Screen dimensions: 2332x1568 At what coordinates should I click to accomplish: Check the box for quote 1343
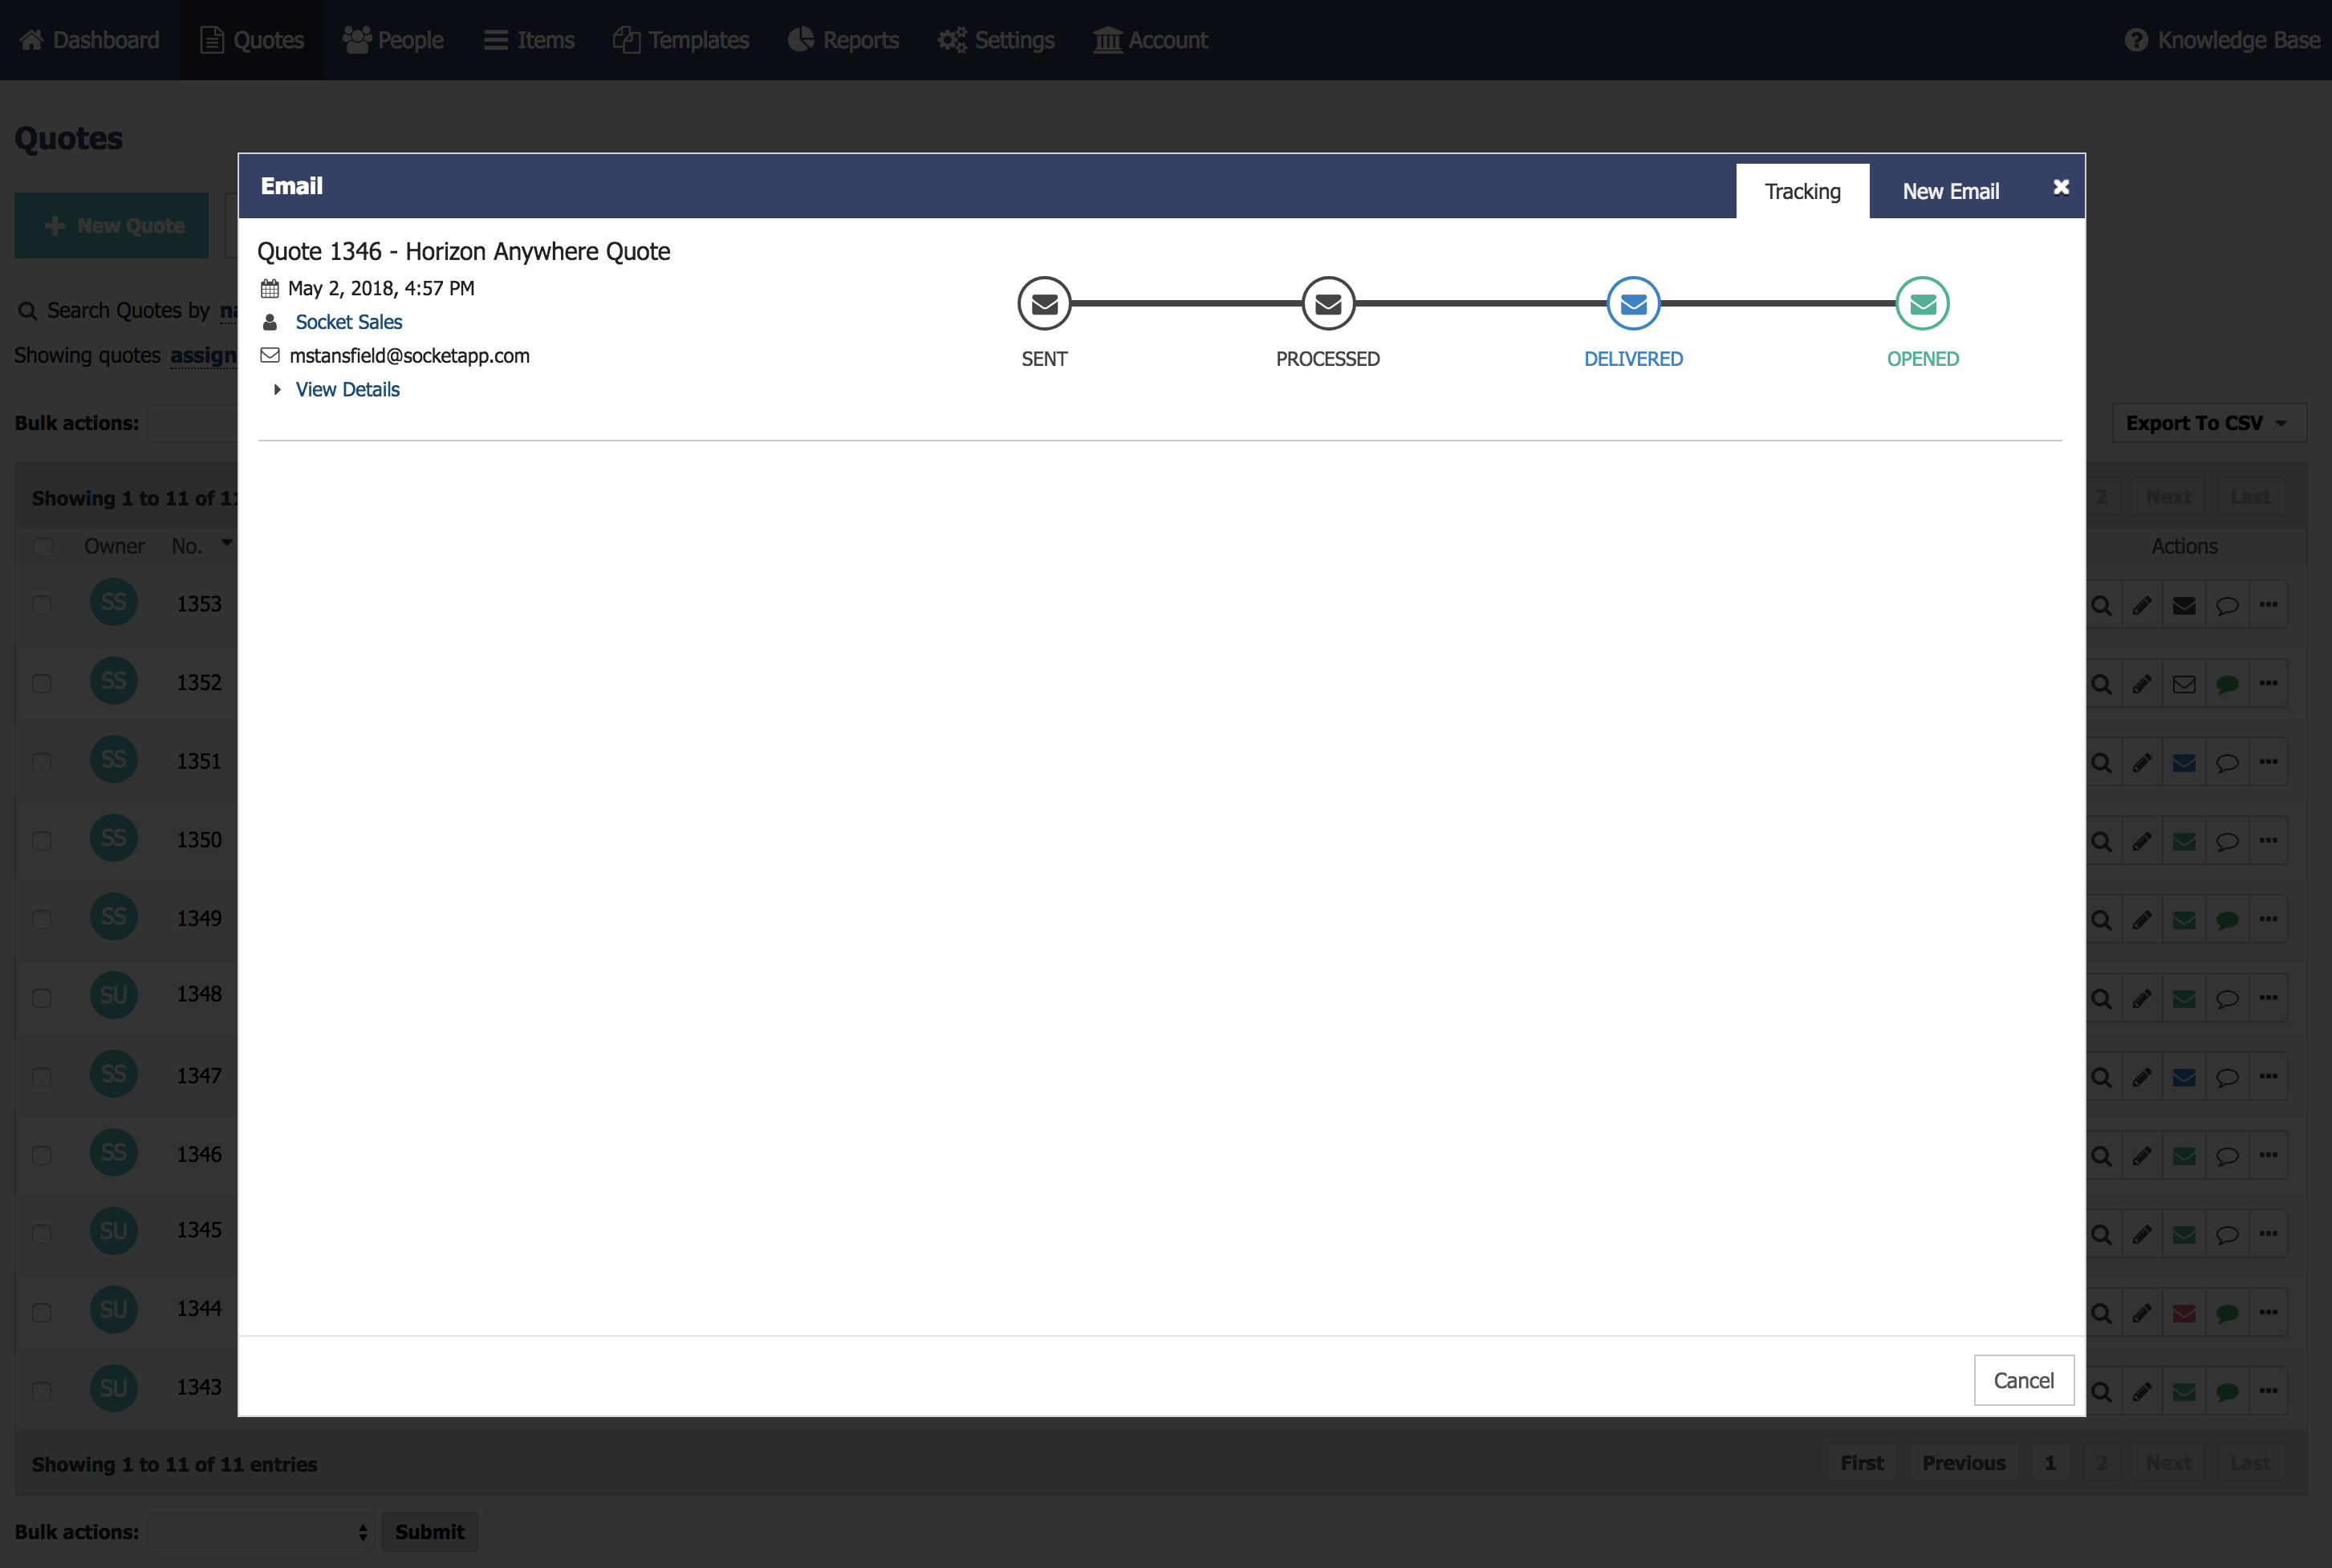pos(42,1391)
